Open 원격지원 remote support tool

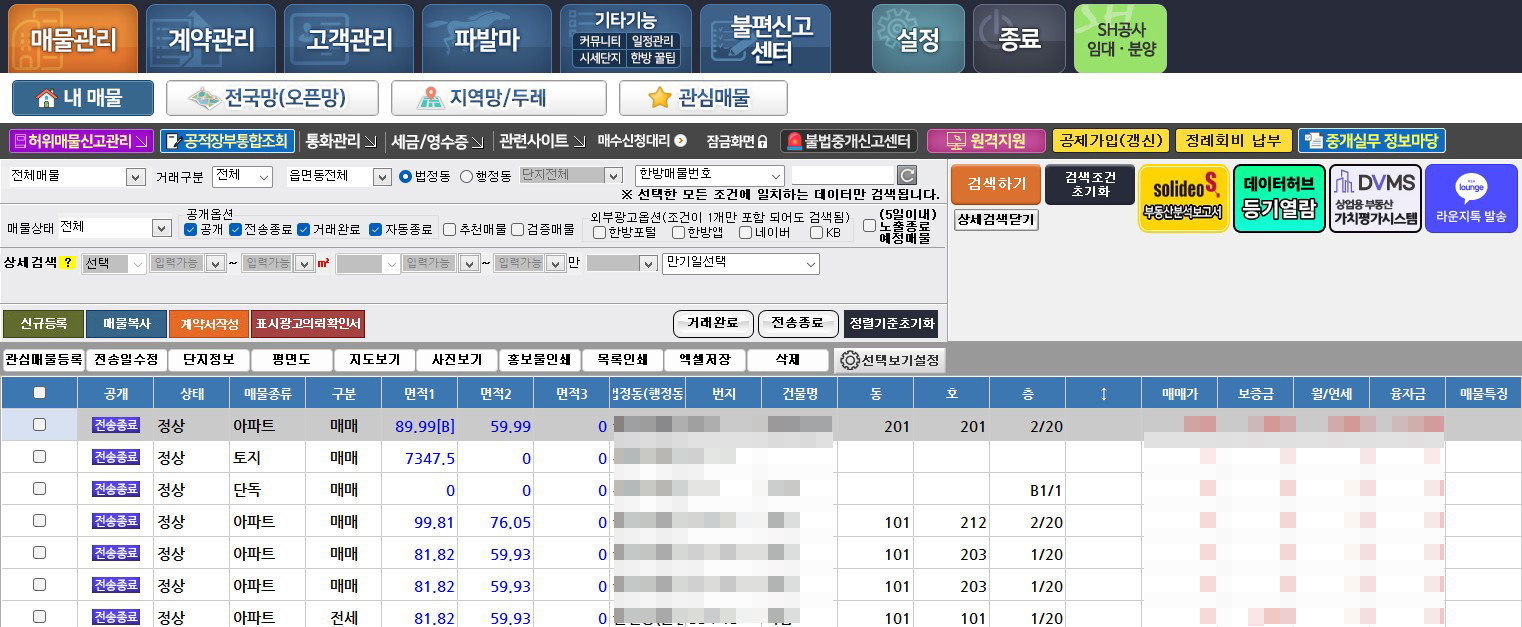pyautogui.click(x=986, y=141)
